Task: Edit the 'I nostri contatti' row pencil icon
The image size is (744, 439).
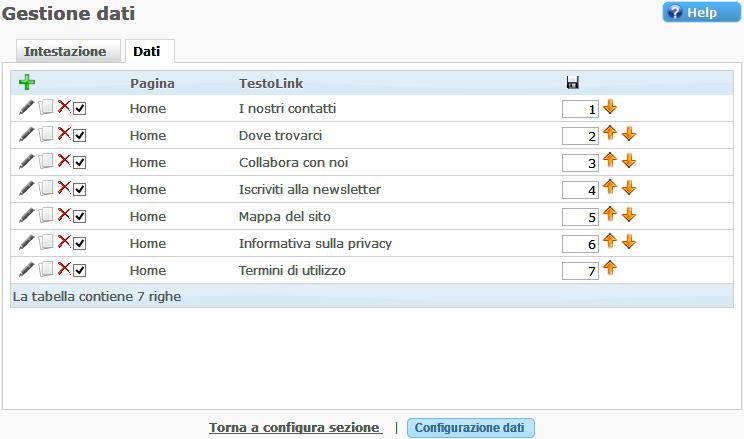Action: tap(27, 108)
